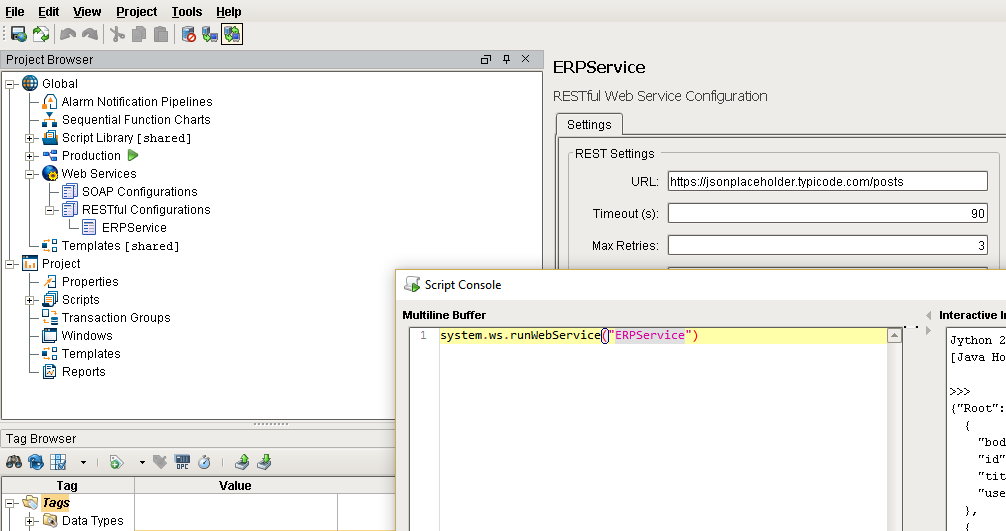Open the New Tag dropdown arrow

click(142, 462)
